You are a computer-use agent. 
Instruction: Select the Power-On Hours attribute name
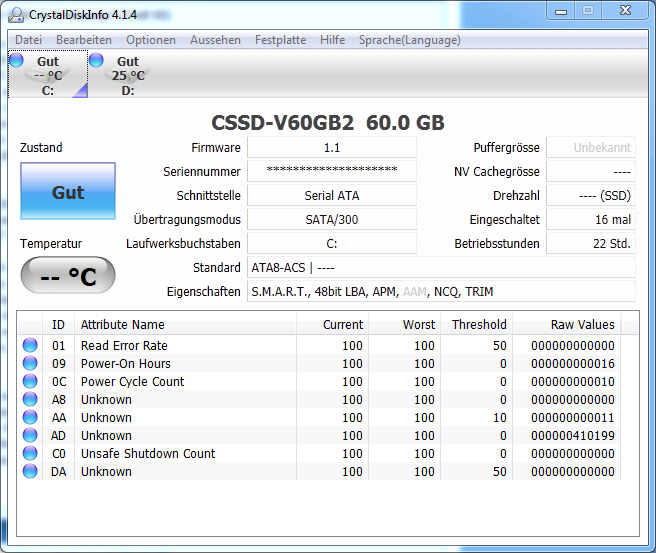coord(126,364)
